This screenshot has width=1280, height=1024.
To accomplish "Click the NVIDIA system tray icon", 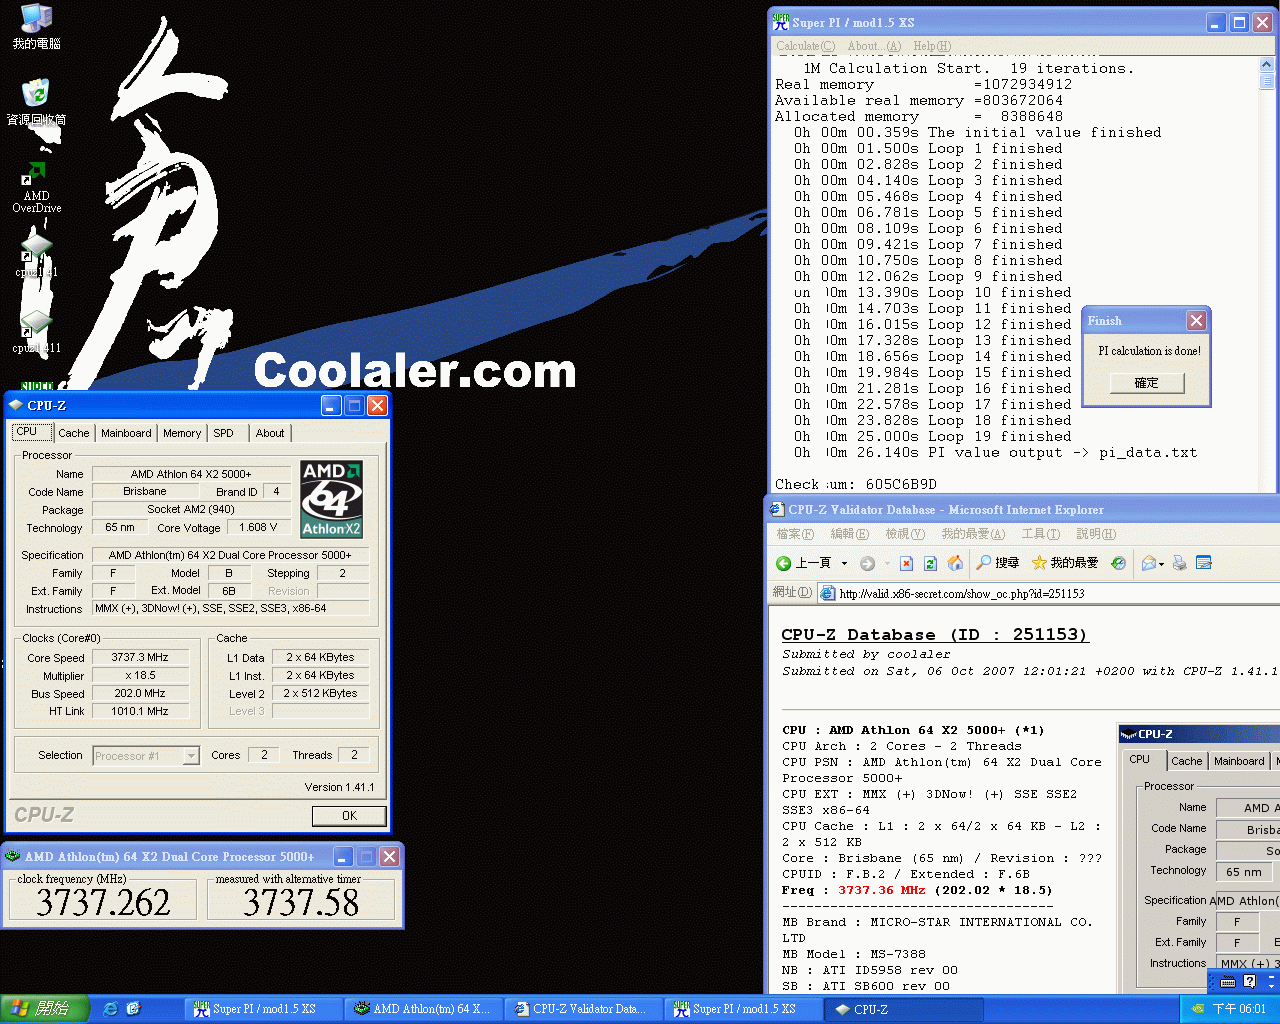I will 1198,1009.
